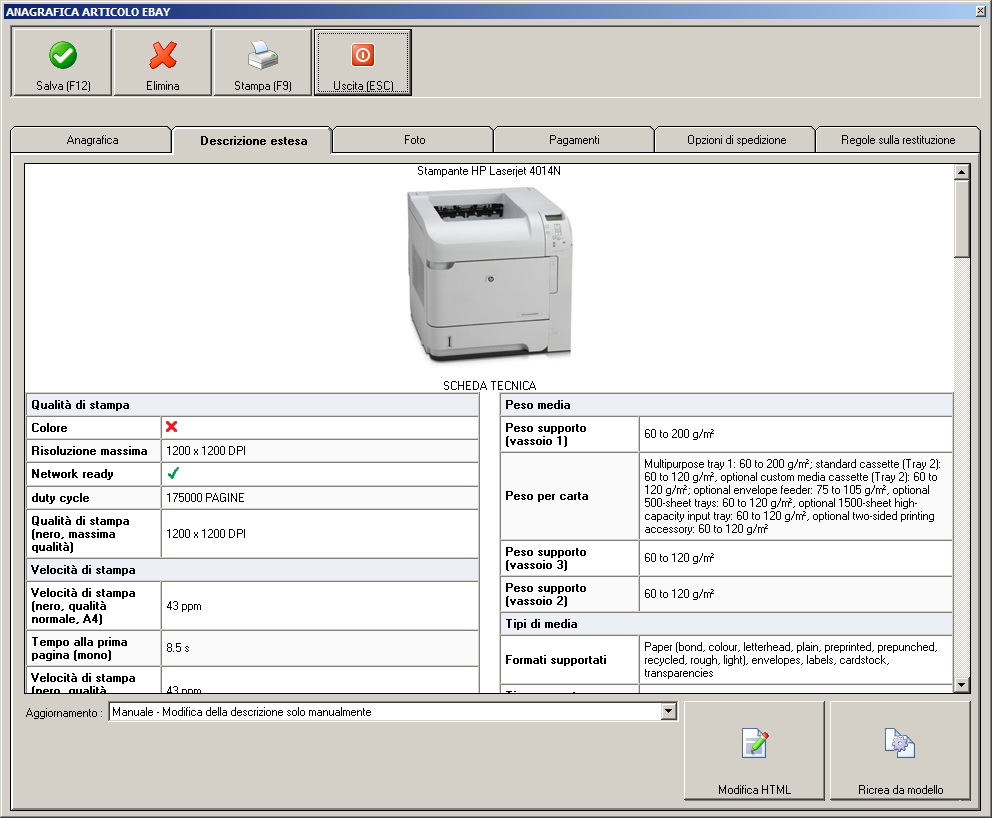Click the Multipurpose tray 1 description text
The image size is (992, 818).
(792, 497)
